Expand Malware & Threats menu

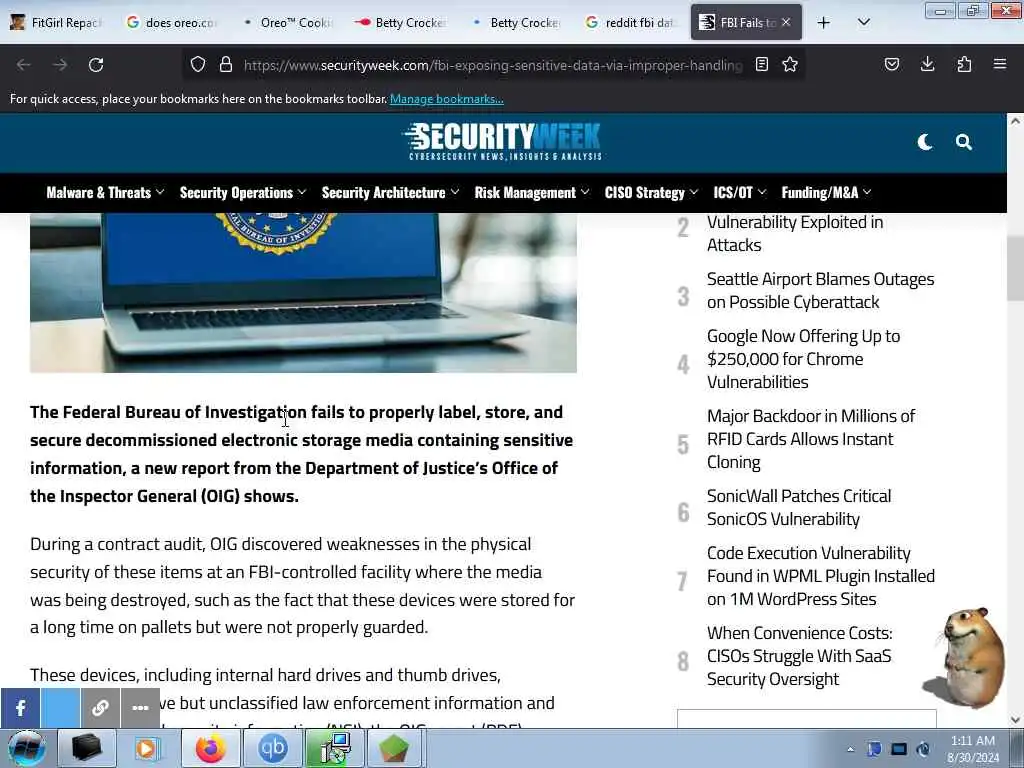coord(105,193)
